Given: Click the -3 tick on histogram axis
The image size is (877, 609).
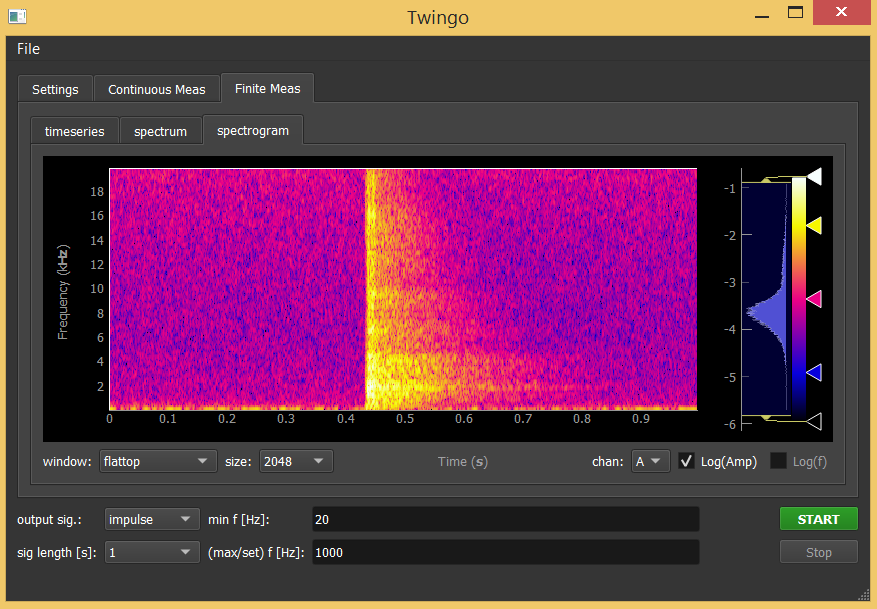Looking at the screenshot, I should [x=729, y=282].
